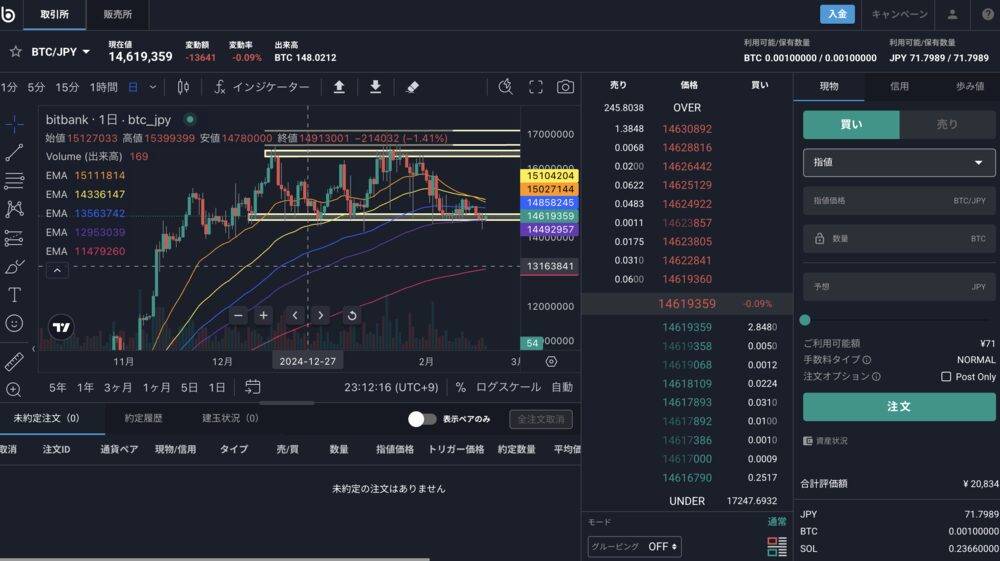The width and height of the screenshot is (1000, 561).
Task: Open the emoji sticker tool
Action: click(x=14, y=323)
